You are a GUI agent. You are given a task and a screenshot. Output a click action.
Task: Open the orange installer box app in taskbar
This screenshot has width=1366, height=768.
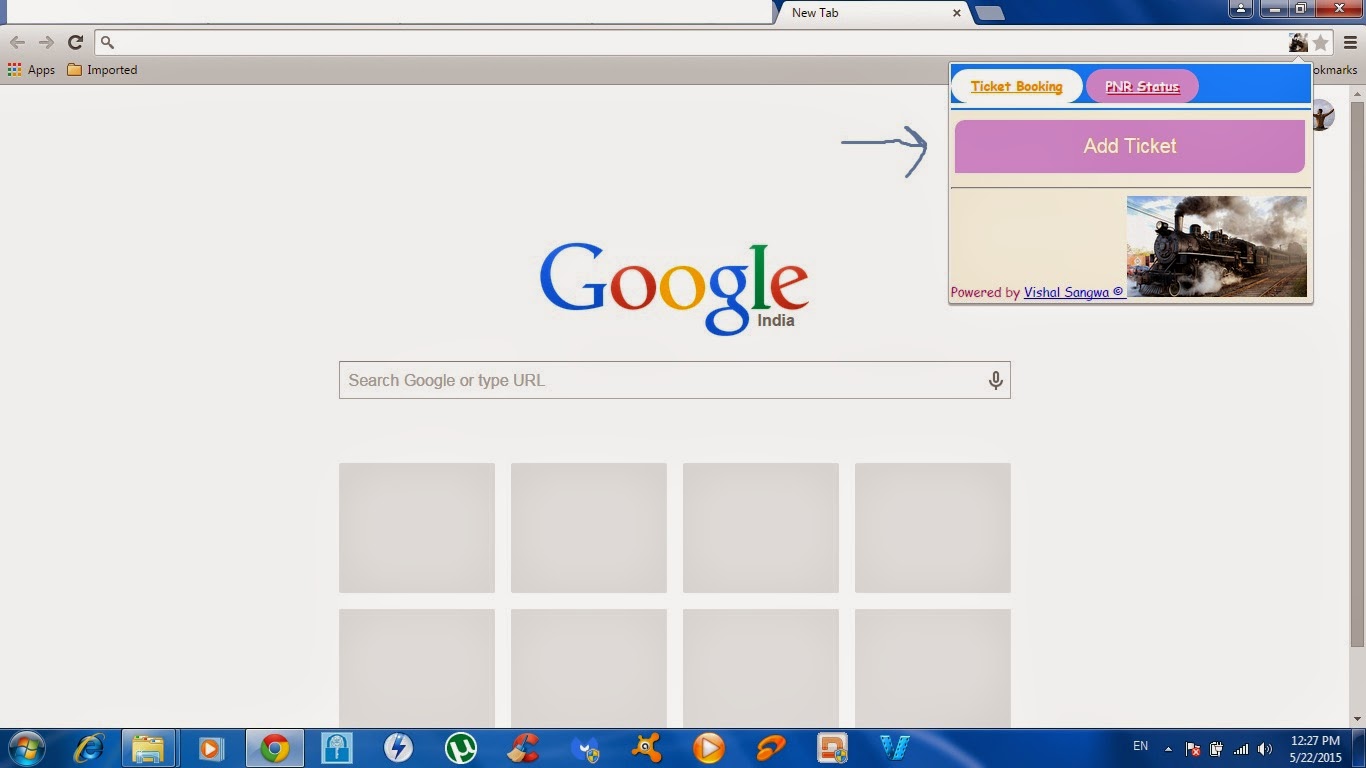click(833, 748)
